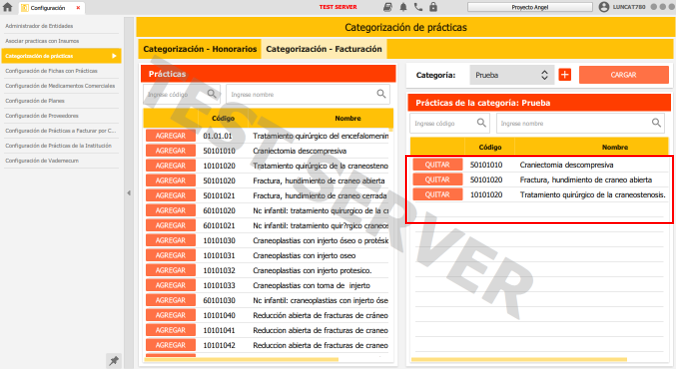This screenshot has width=676, height=369.
Task: Click QUITAR for code 50101020
Action: [x=438, y=180]
